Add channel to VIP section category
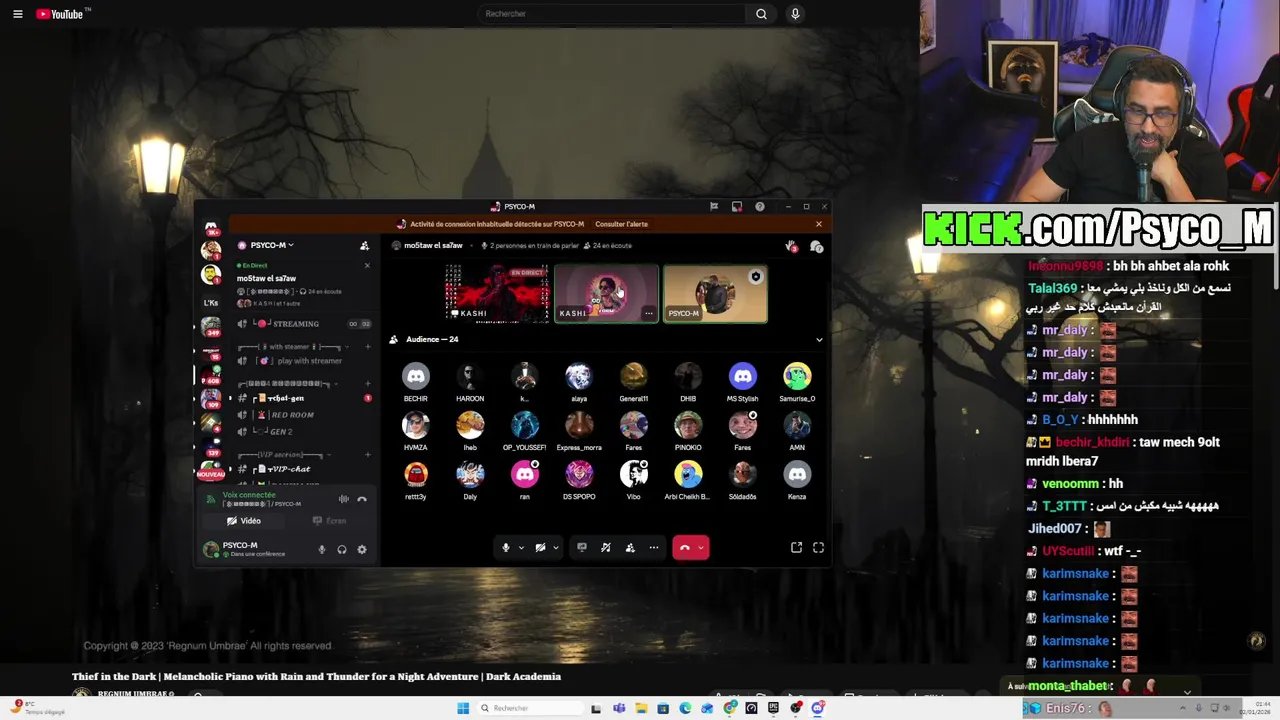Image resolution: width=1280 pixels, height=720 pixels. click(x=367, y=455)
